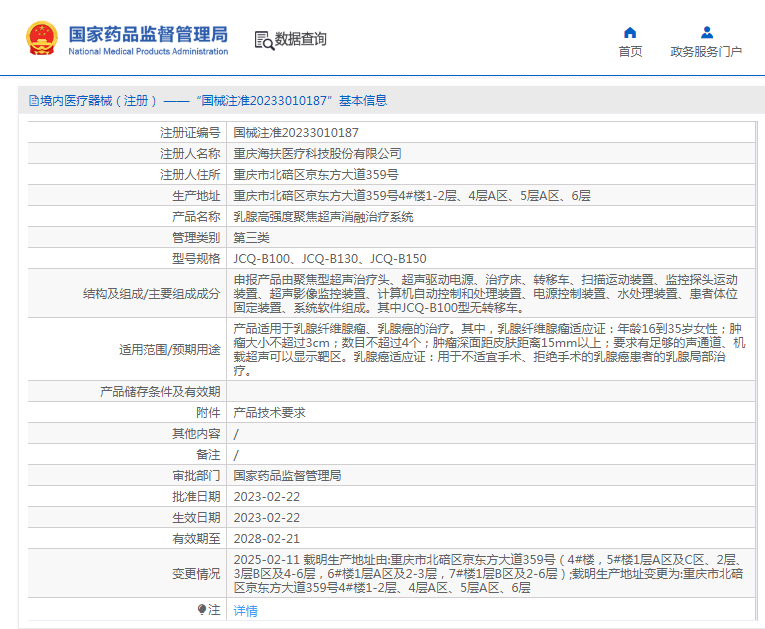The image size is (765, 629).
Task: Select 重庆海扶医疗科技股份有限公司 registrant name
Action: (x=317, y=154)
